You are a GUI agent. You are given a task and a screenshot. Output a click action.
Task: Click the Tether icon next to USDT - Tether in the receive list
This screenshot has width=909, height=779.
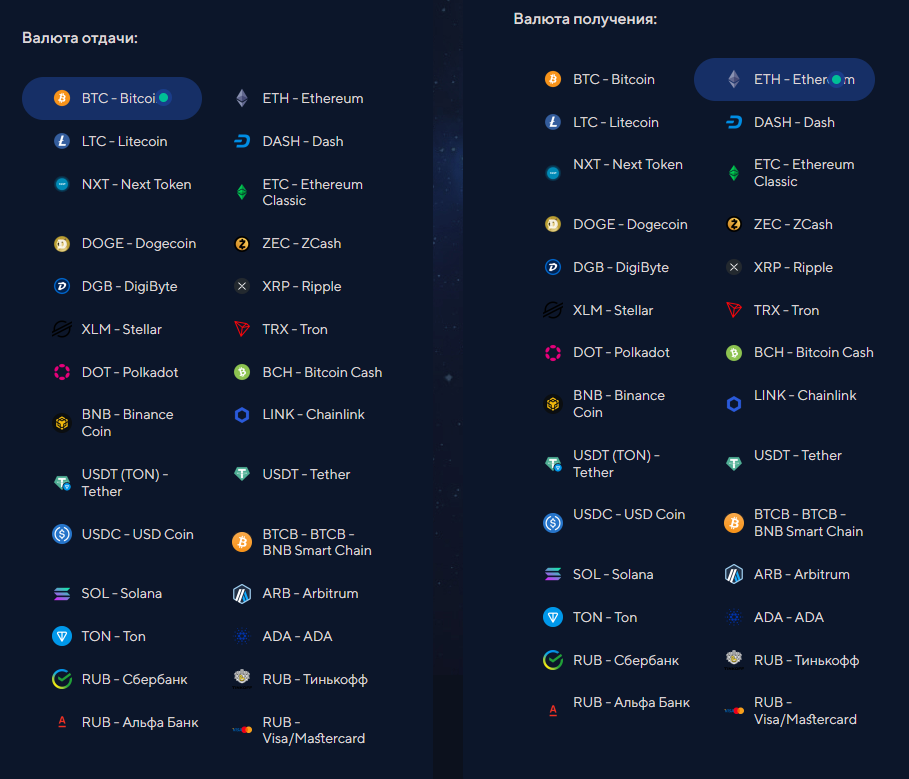734,463
